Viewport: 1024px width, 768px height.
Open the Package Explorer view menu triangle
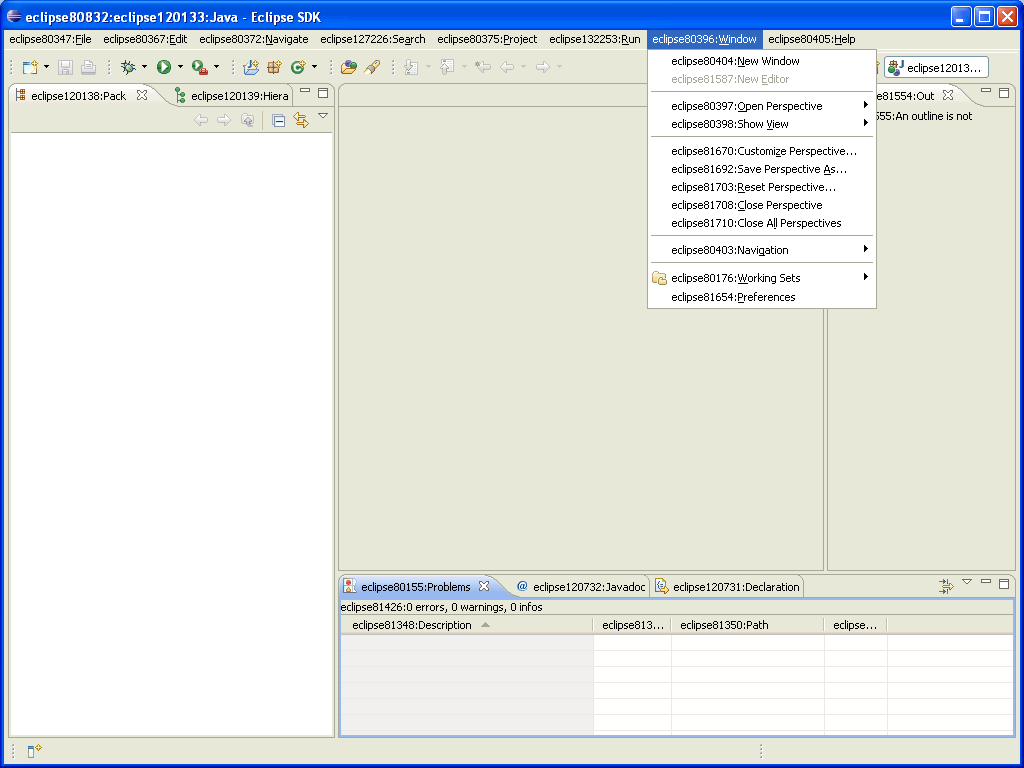tap(323, 117)
